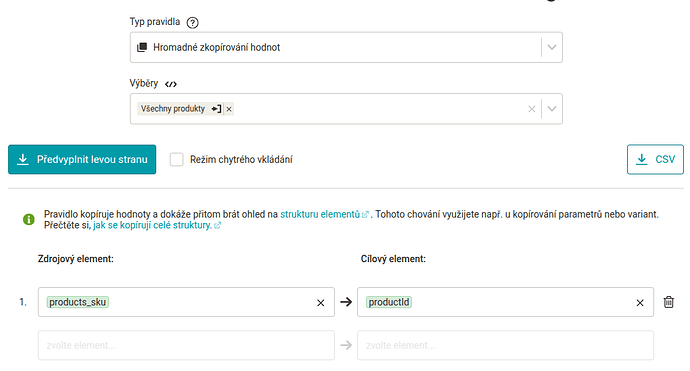Enable Režim chytrého vkládání checkbox
The height and width of the screenshot is (371, 690).
tap(176, 159)
